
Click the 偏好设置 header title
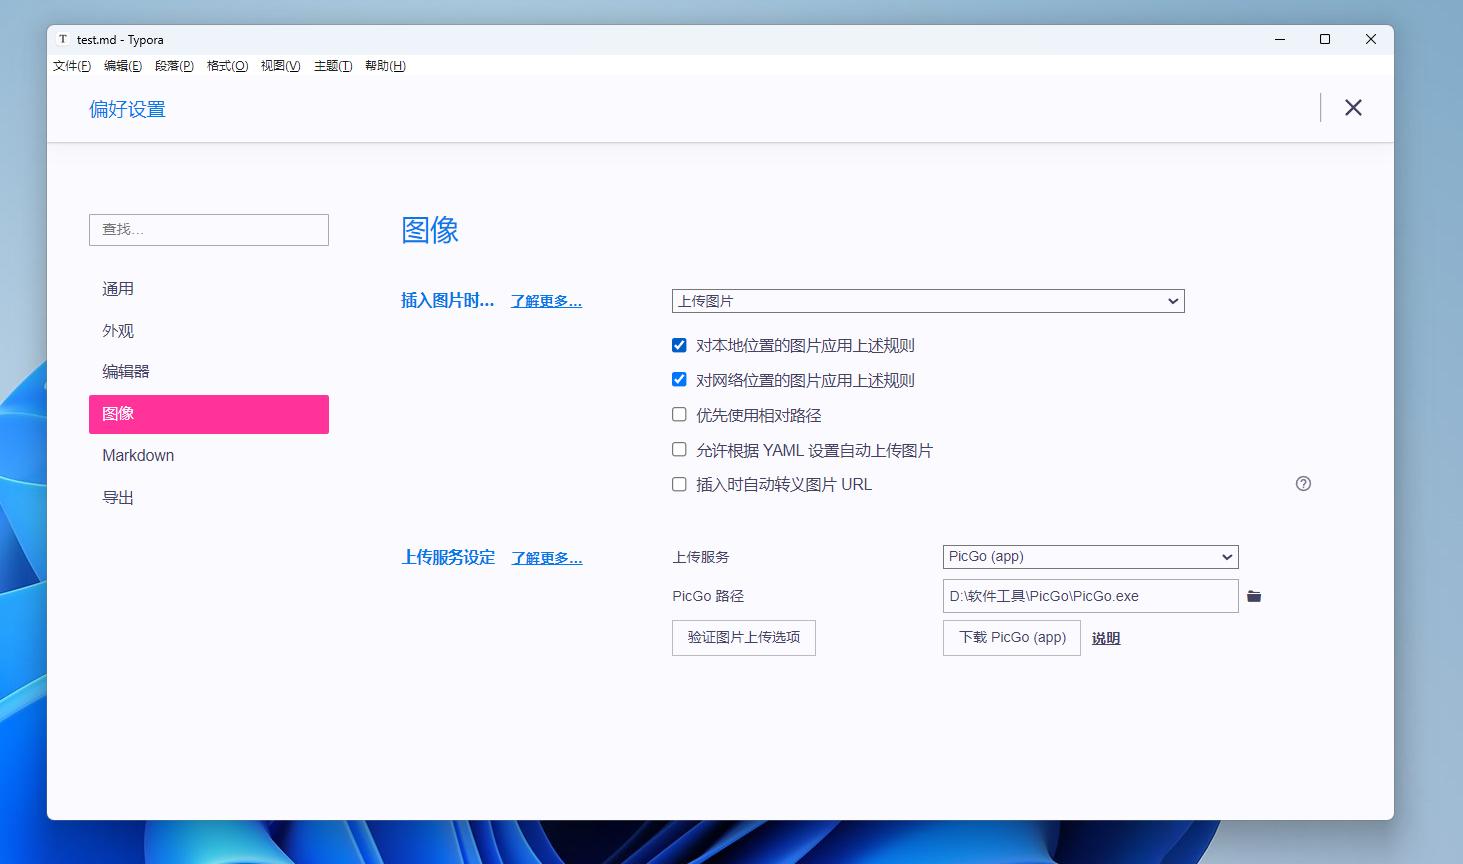(127, 109)
